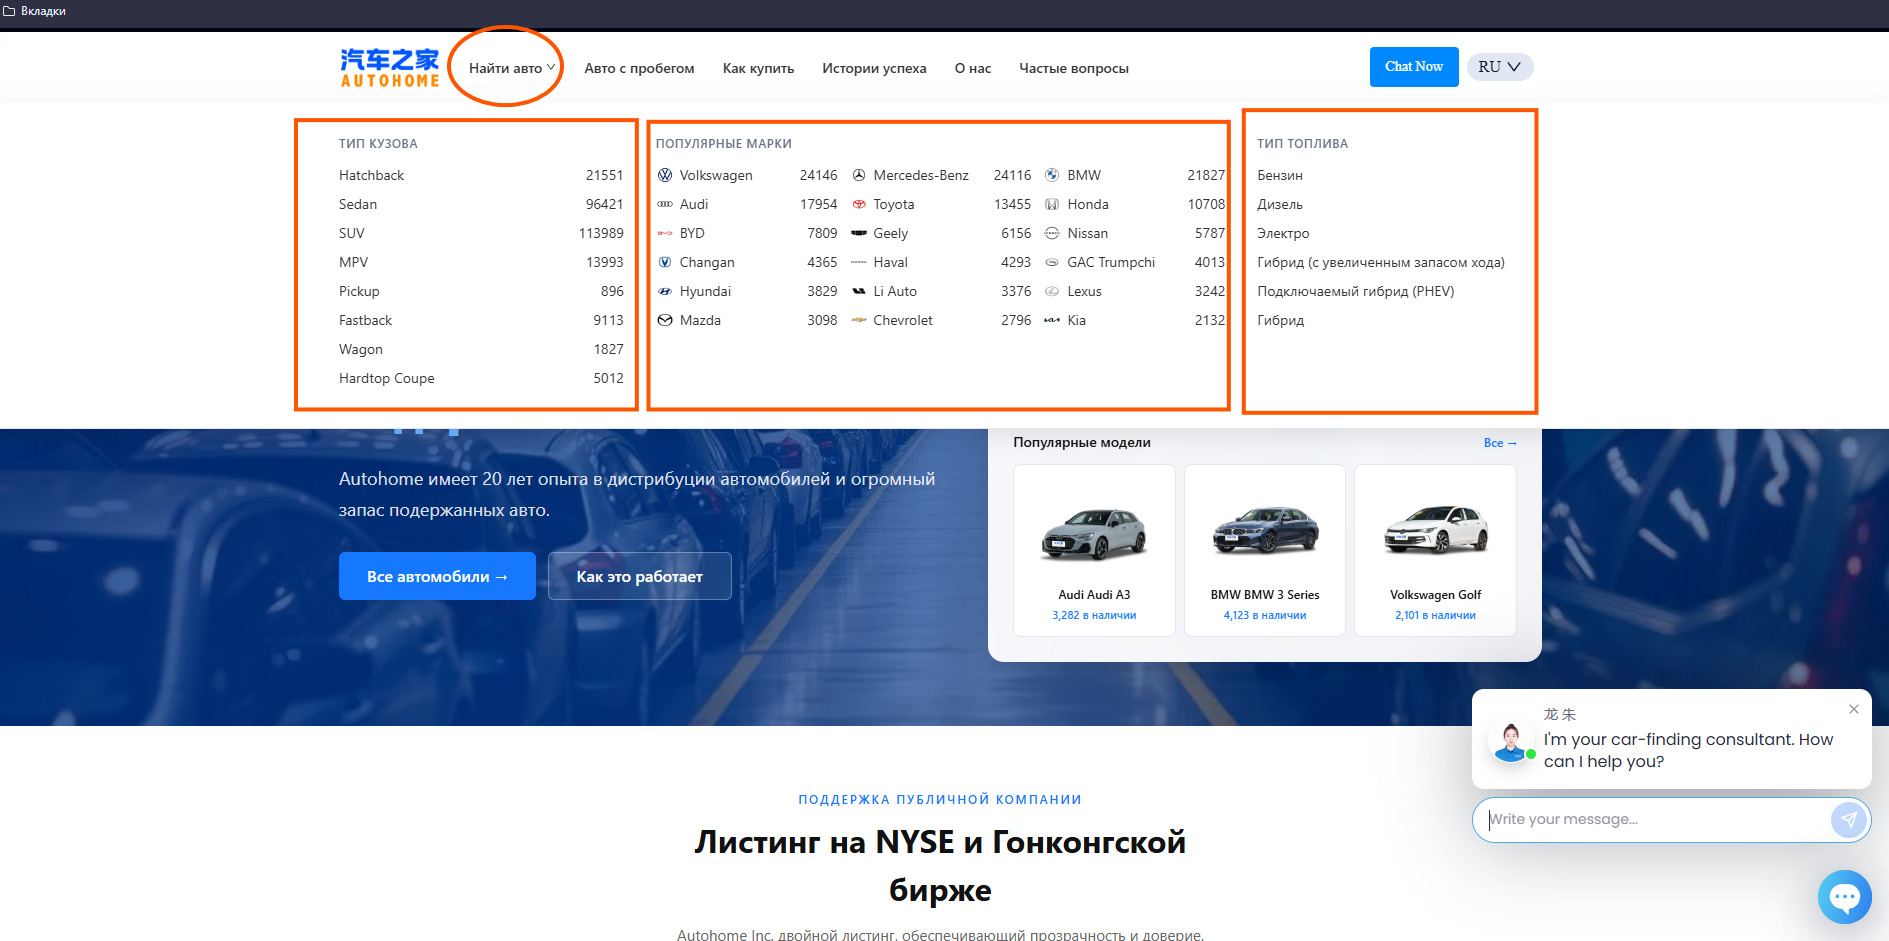Image resolution: width=1889 pixels, height=941 pixels.
Task: Open the О нас menu item
Action: coord(973,68)
